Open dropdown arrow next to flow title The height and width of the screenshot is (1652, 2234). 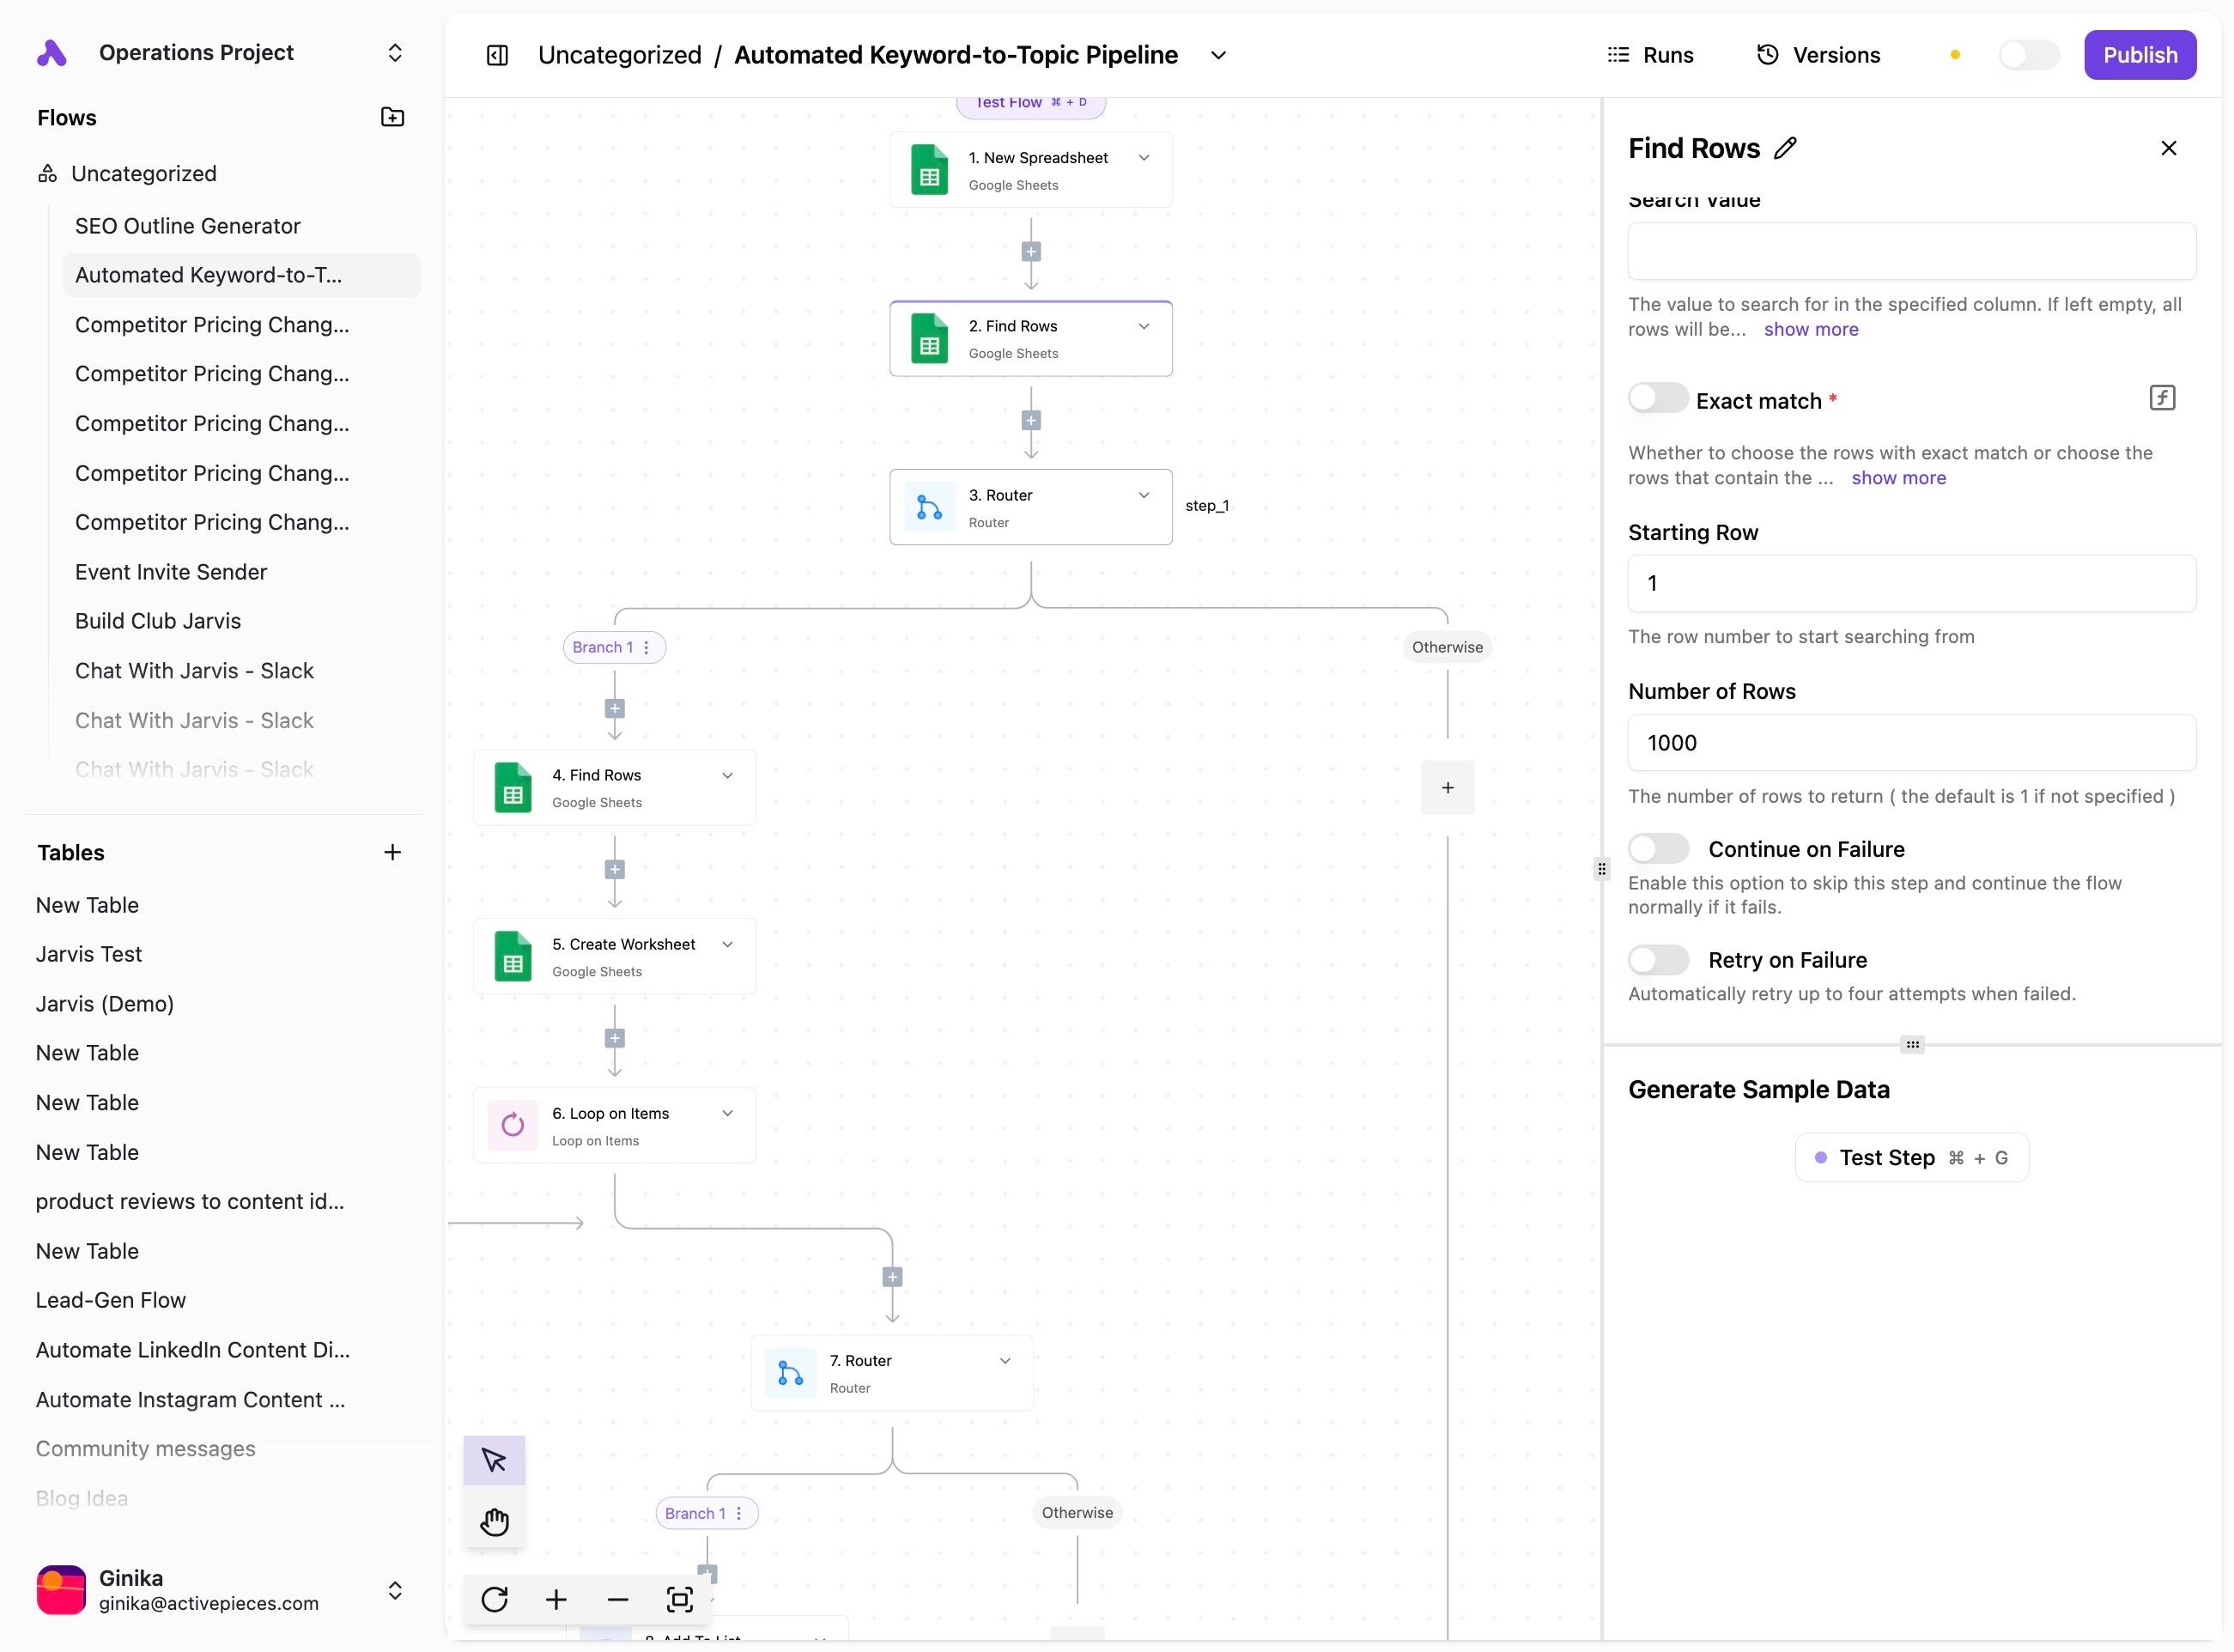(1218, 55)
